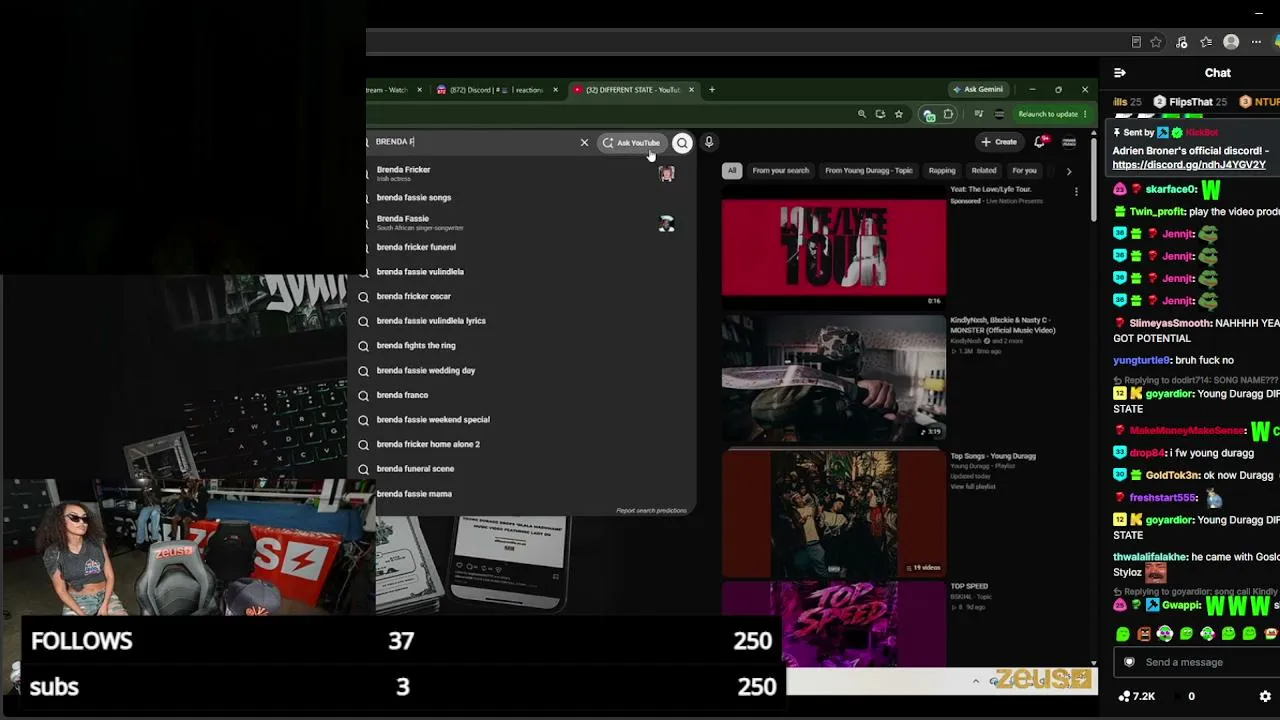Open the MONSTER official music video thumbnail
Viewport: 1280px width, 720px height.
pyautogui.click(x=833, y=377)
